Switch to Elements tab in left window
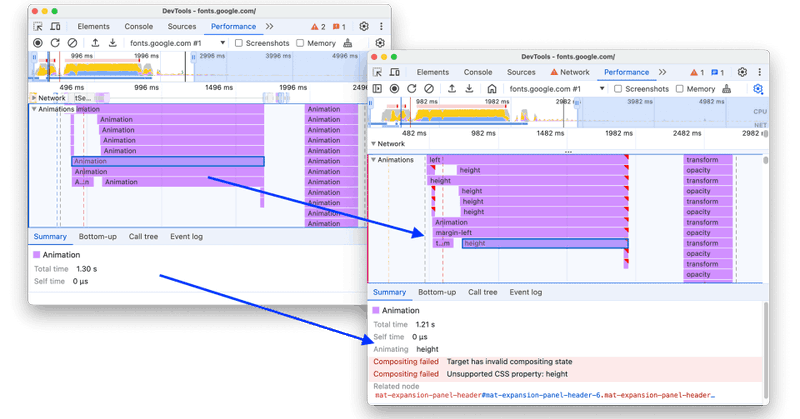 click(93, 27)
